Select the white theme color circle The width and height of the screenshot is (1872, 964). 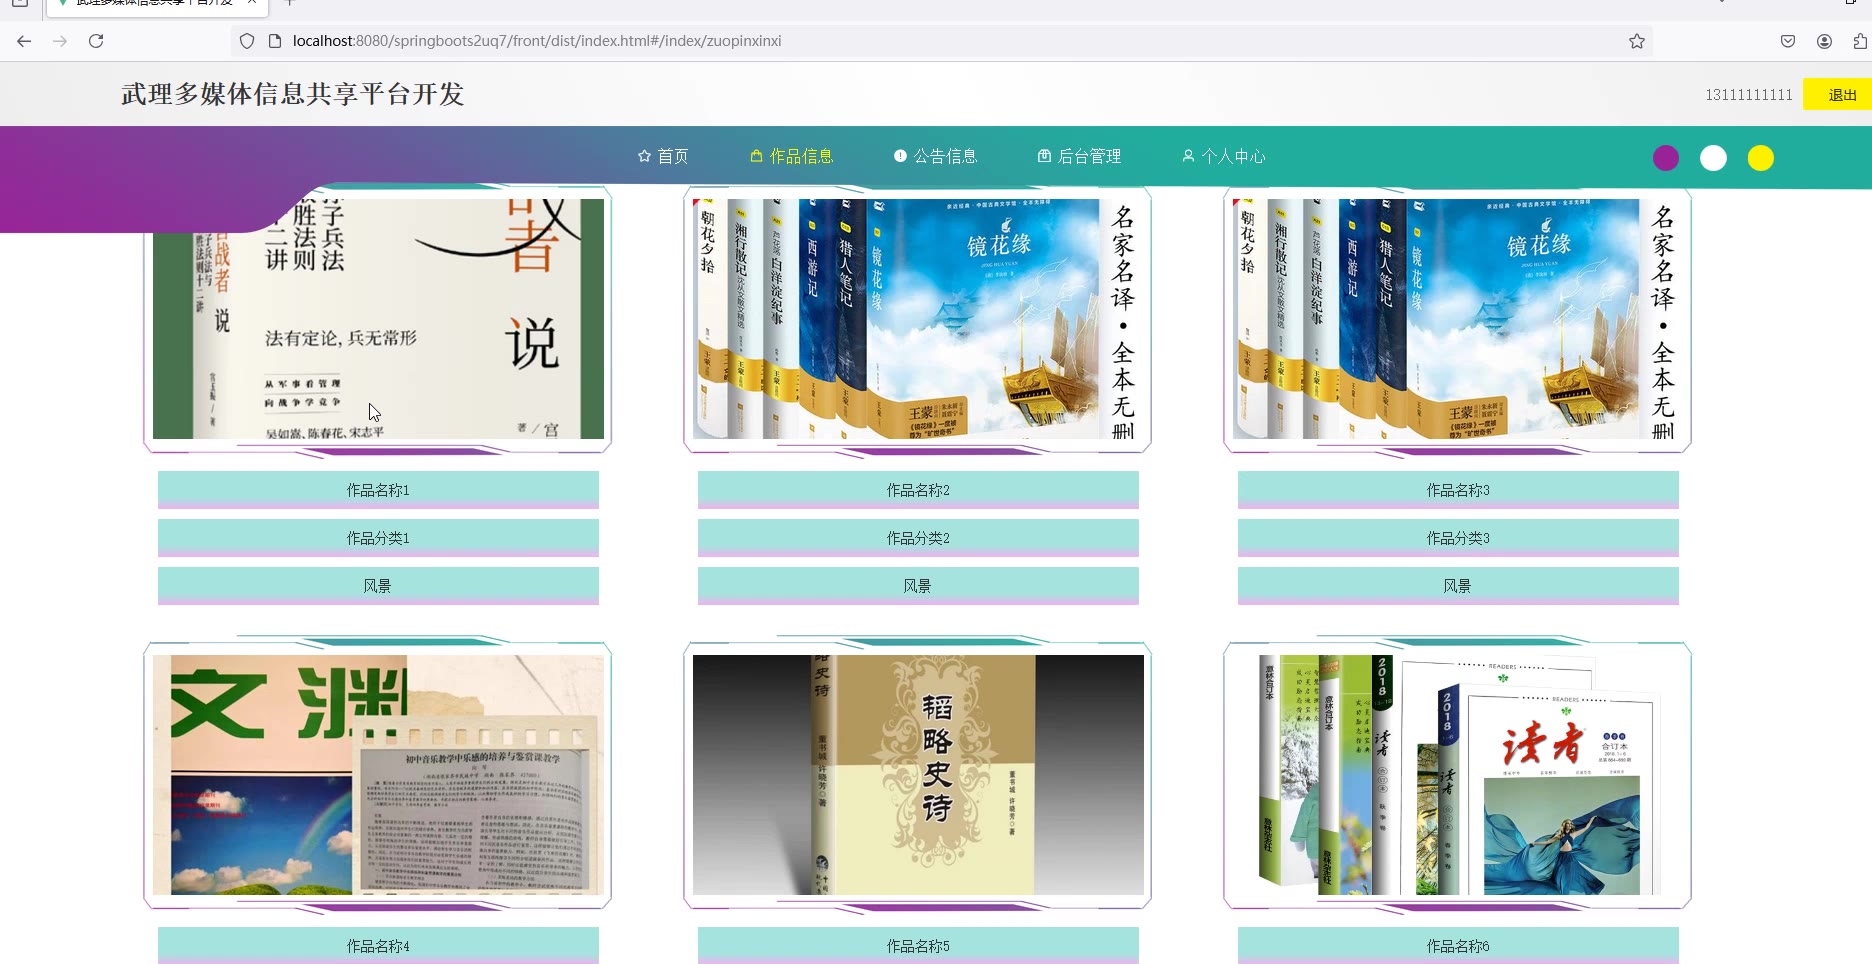[1713, 158]
